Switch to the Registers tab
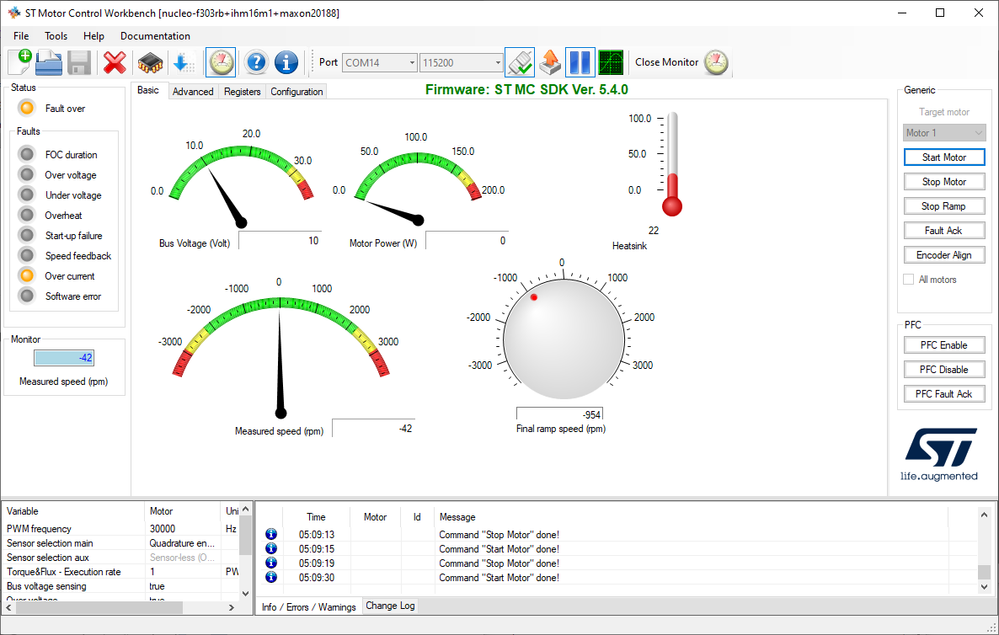This screenshot has height=635, width=999. 242,92
